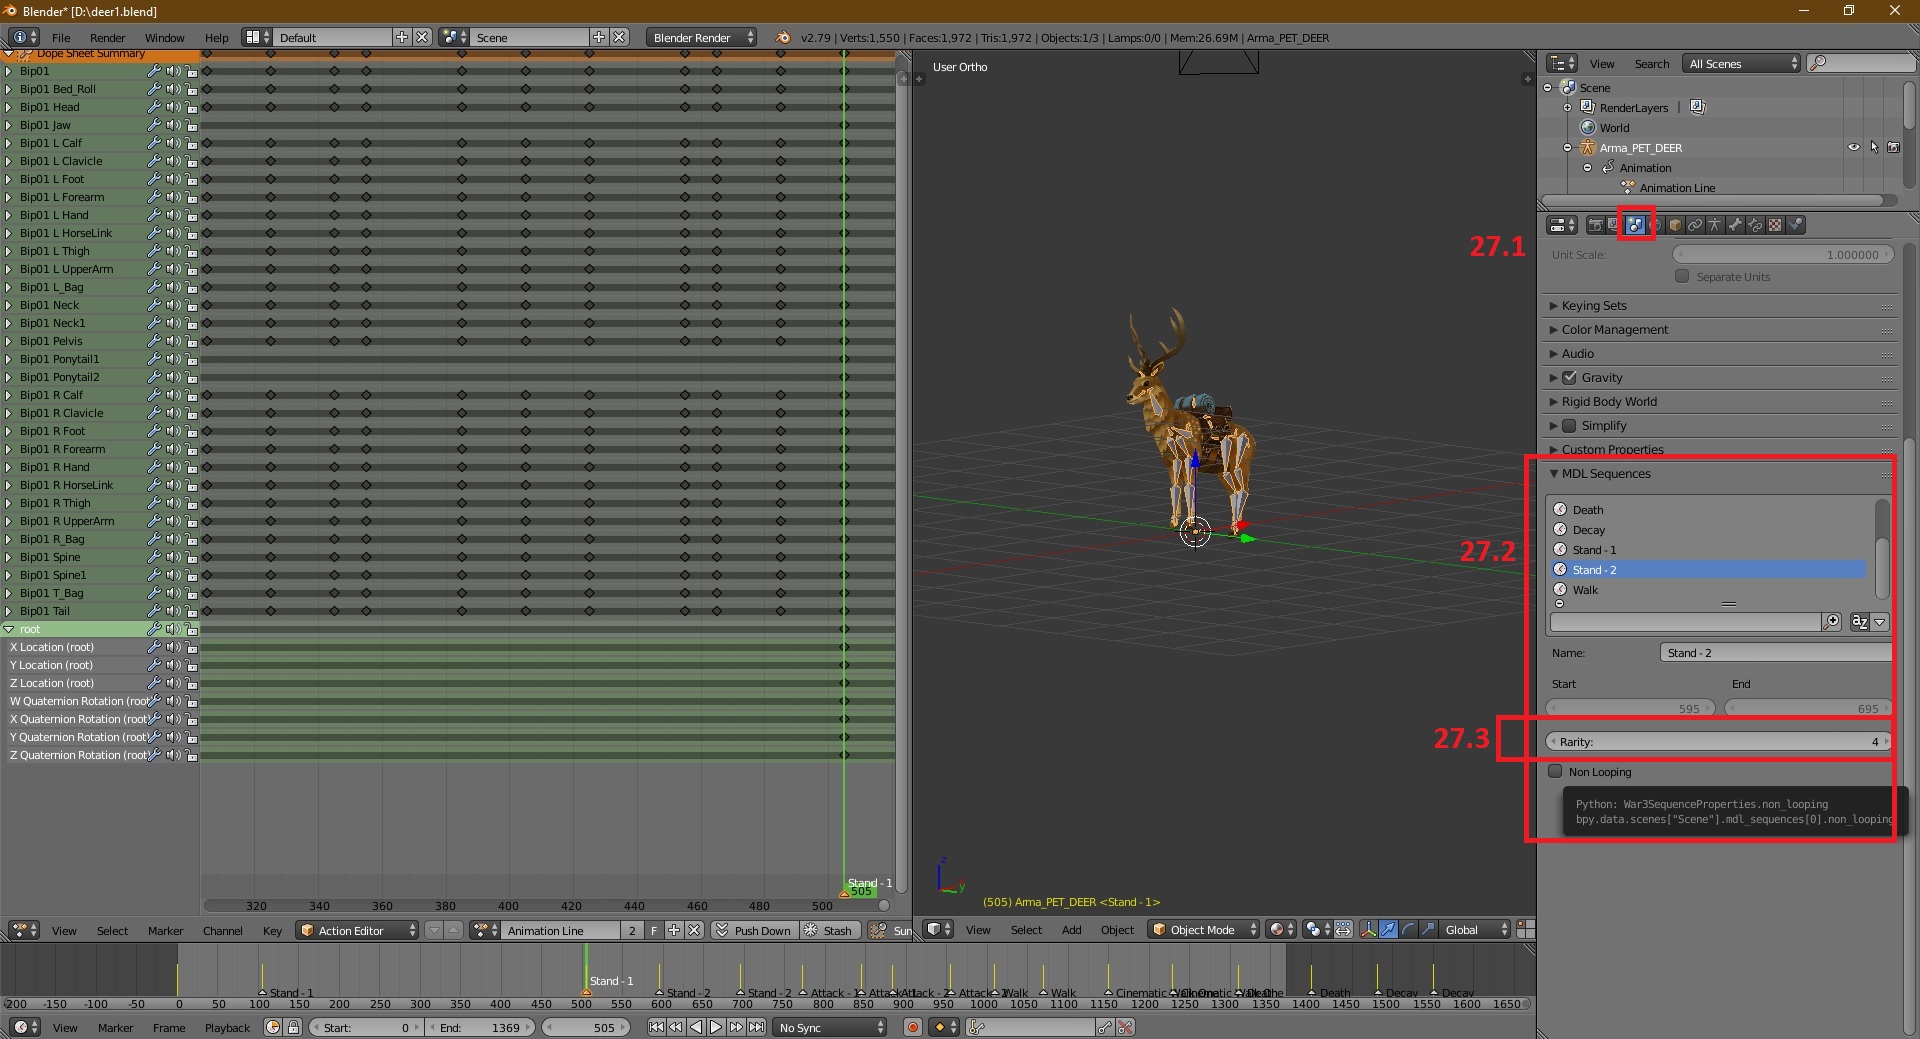Viewport: 1920px width, 1039px height.
Task: Open the Bone properties tab
Action: pyautogui.click(x=1735, y=225)
